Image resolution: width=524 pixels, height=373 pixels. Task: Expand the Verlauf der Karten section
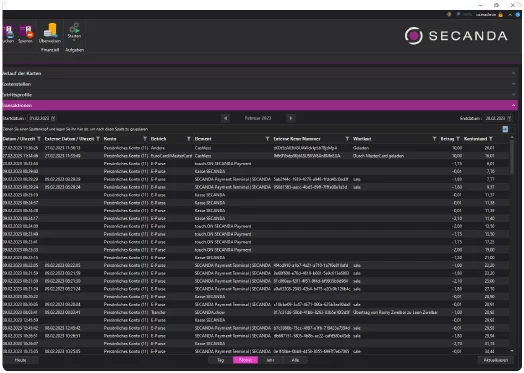tap(260, 73)
